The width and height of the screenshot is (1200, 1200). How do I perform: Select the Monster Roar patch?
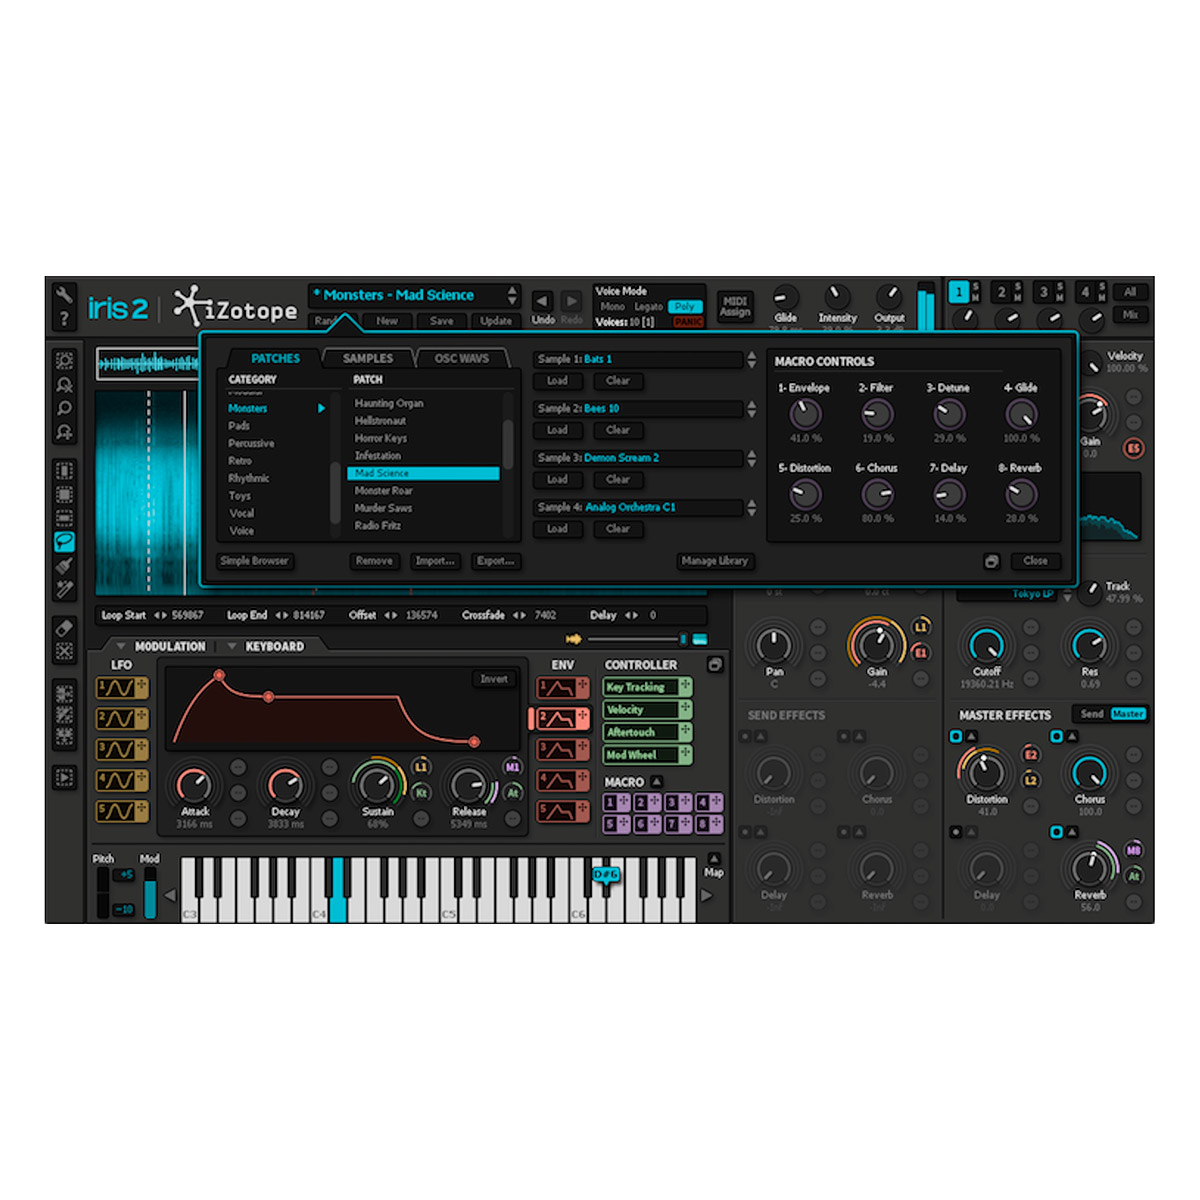384,491
